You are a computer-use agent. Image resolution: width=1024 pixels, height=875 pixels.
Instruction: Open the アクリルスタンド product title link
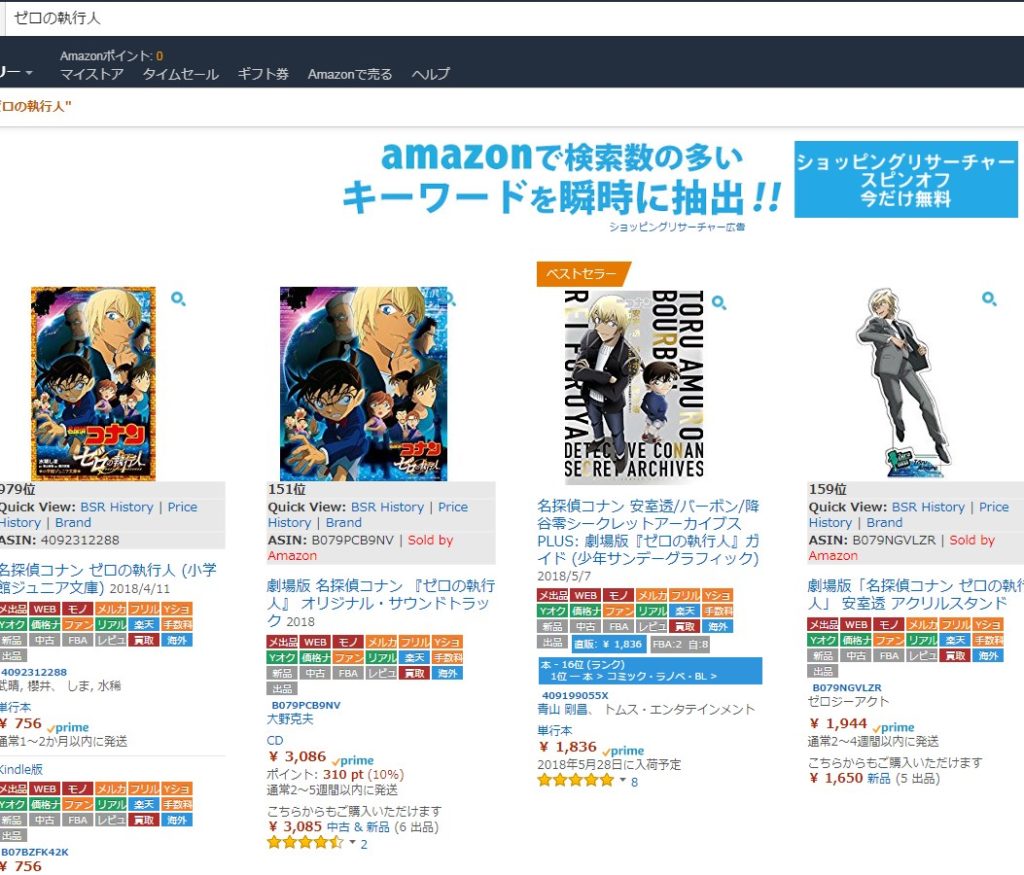click(916, 594)
